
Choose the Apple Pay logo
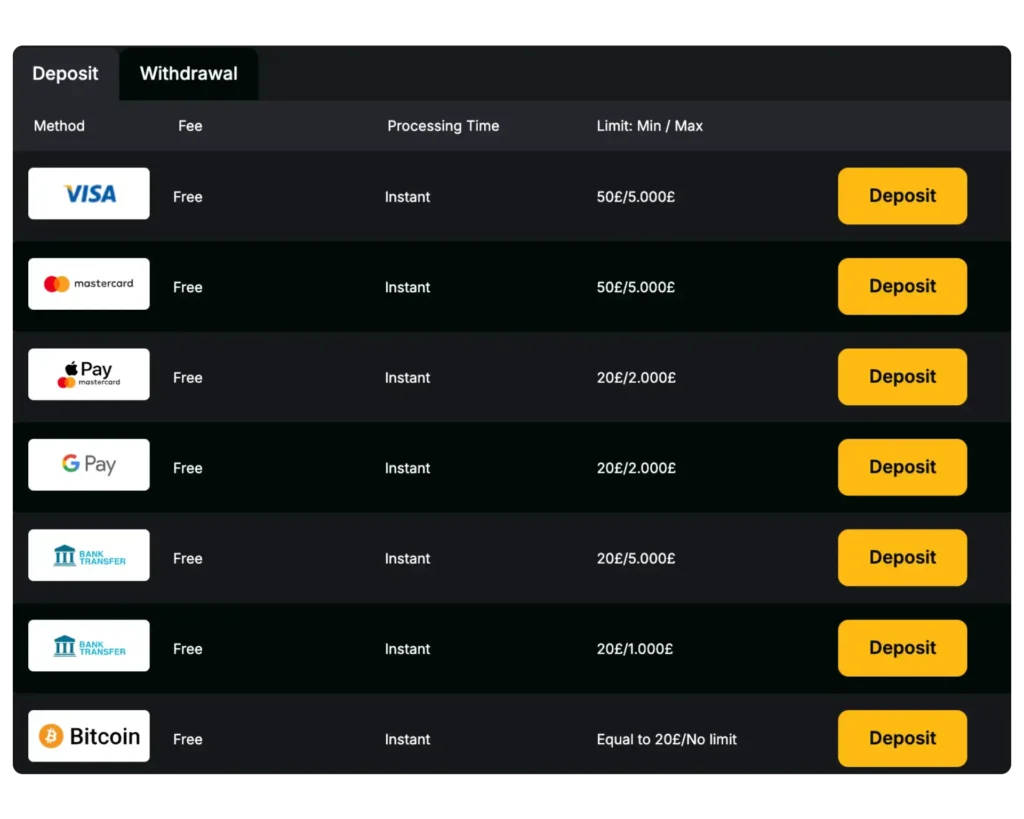click(88, 374)
